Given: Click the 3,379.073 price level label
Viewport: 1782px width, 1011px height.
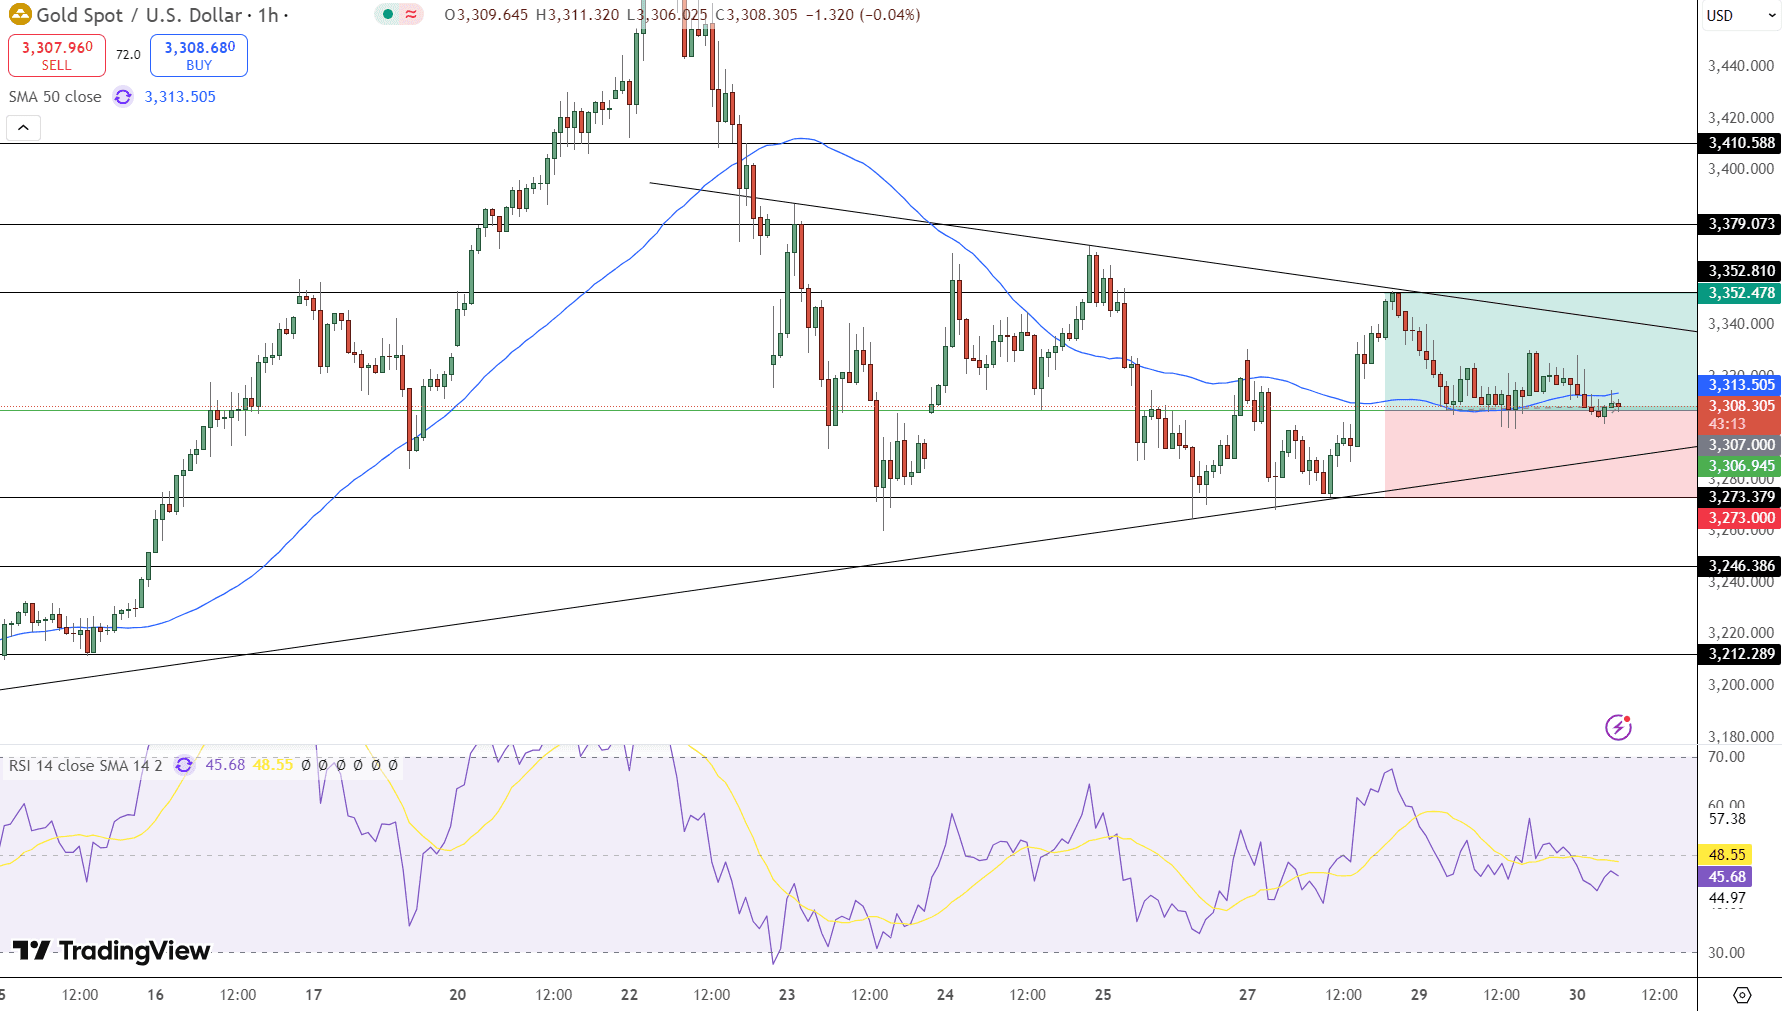Looking at the screenshot, I should tap(1740, 224).
